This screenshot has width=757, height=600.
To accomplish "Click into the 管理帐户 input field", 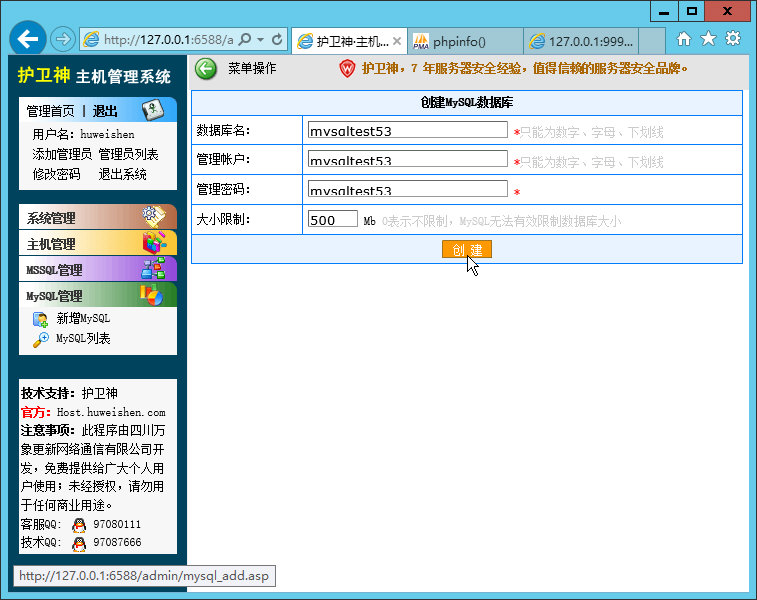I will pos(407,159).
